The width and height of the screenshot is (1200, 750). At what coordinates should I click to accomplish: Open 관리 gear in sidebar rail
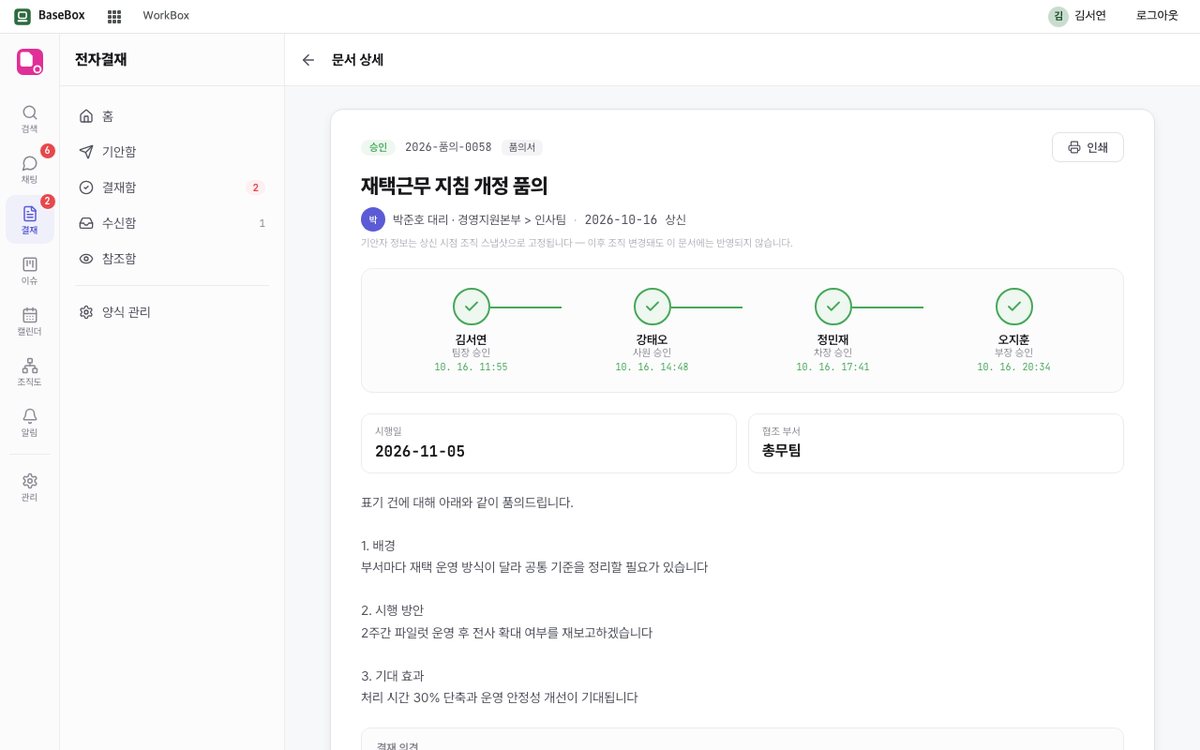(30, 488)
